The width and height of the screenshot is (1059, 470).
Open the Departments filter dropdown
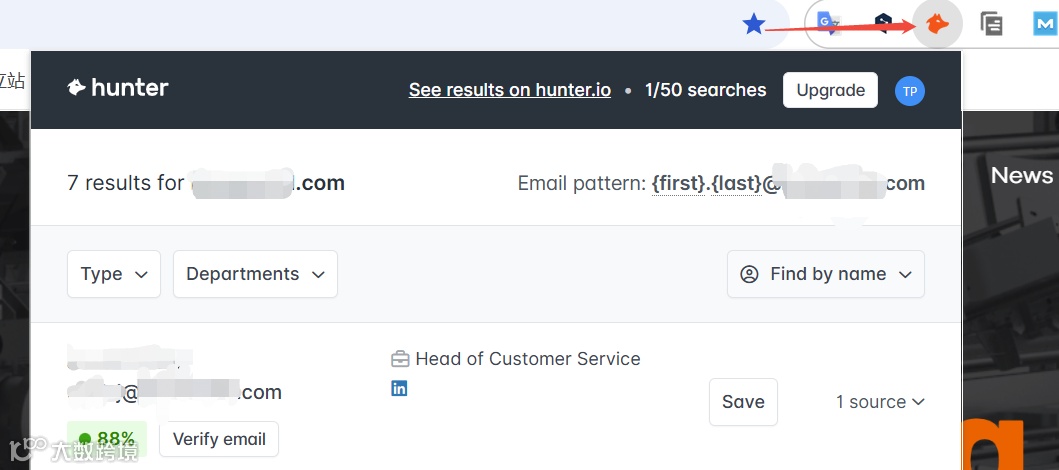click(x=255, y=274)
